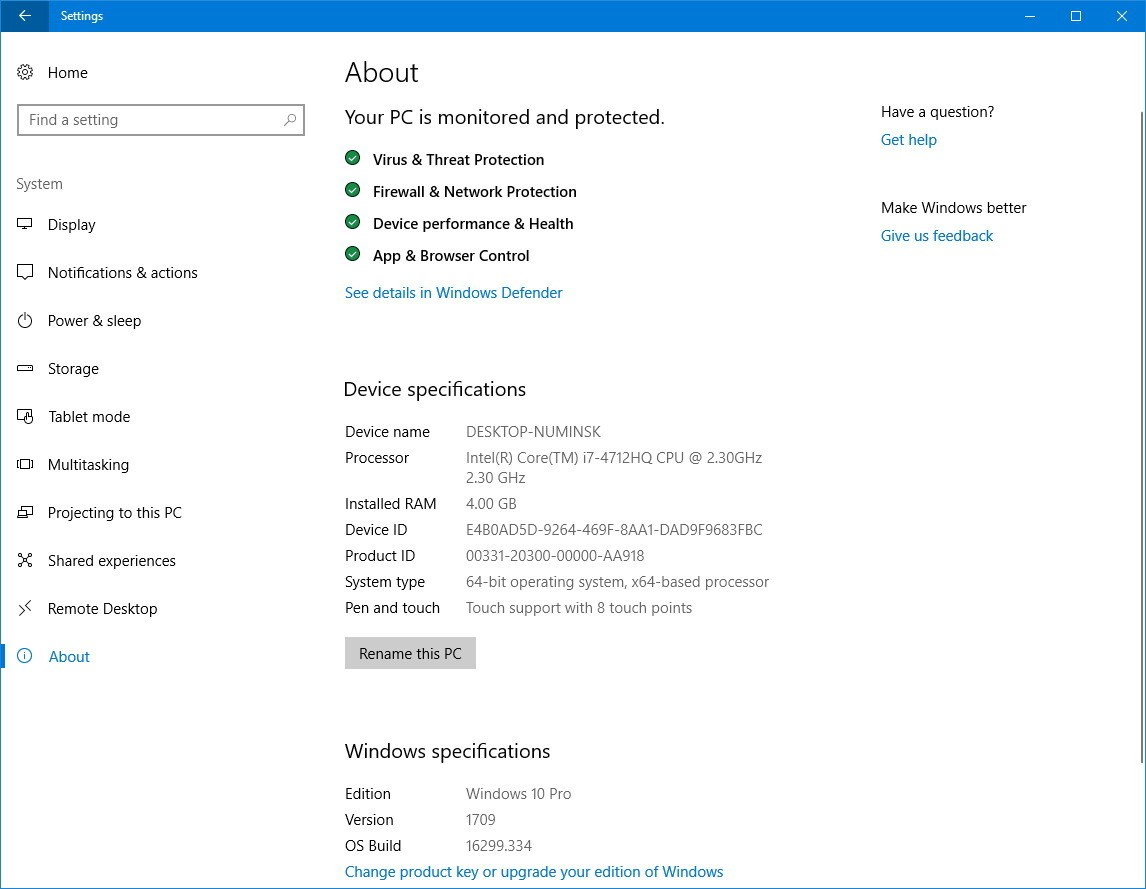This screenshot has height=889, width=1146.
Task: Click the Shared experiences icon
Action: point(25,560)
